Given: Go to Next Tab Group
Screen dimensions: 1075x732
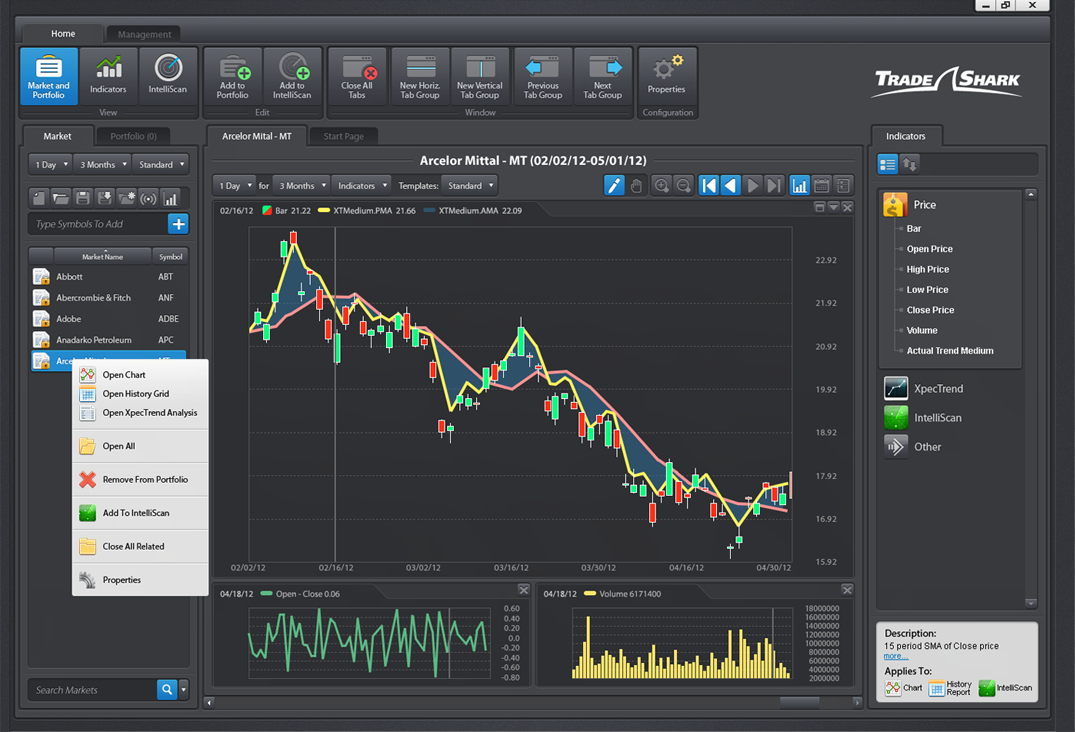Looking at the screenshot, I should (x=603, y=75).
